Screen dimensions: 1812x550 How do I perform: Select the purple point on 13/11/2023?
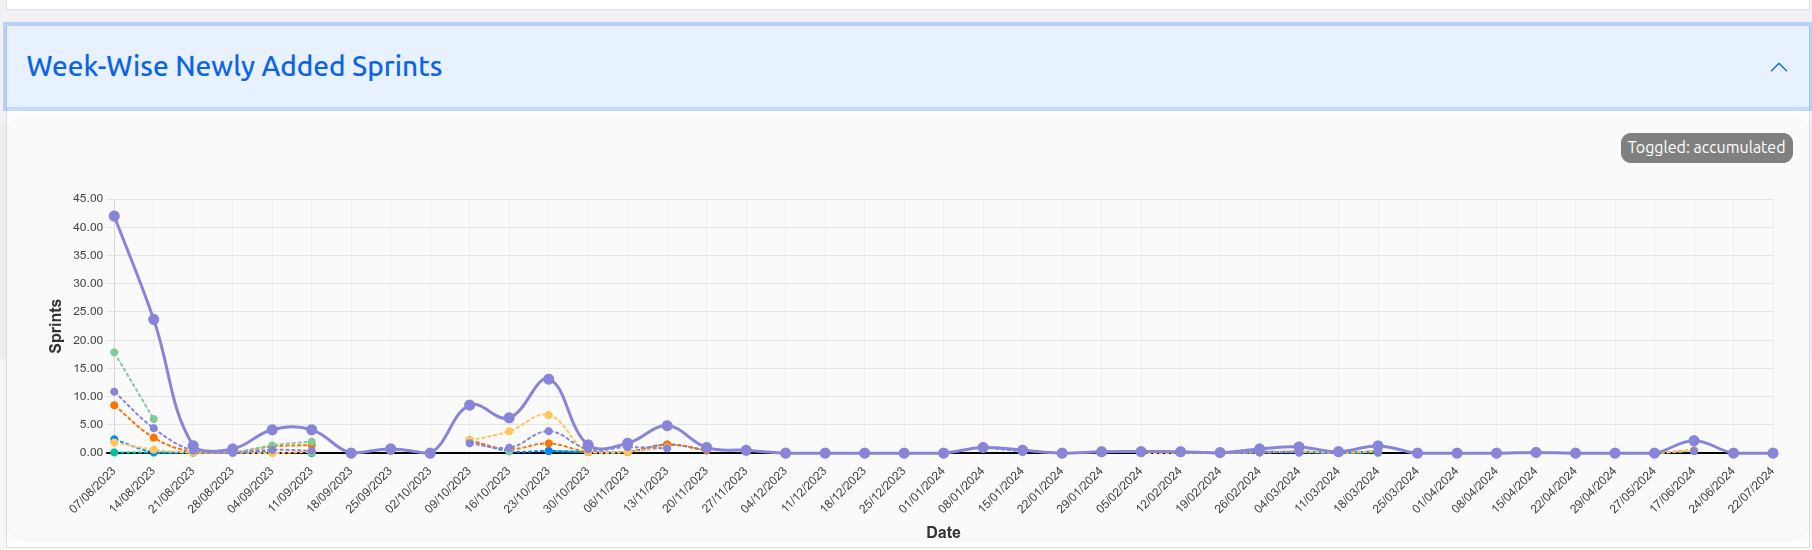coord(667,426)
